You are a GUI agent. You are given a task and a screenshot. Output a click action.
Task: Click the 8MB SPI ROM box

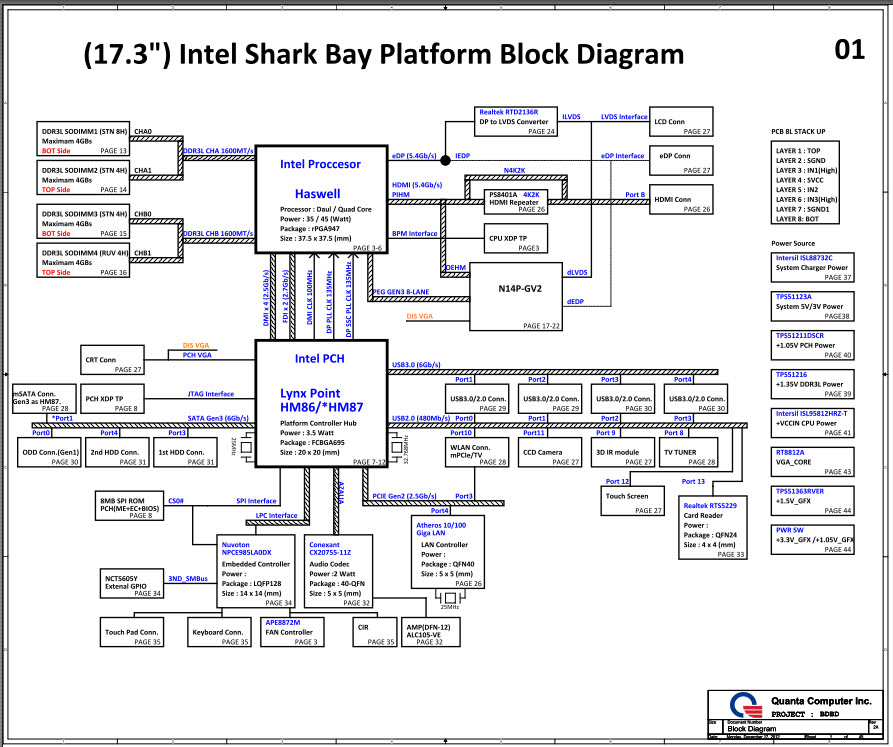(129, 506)
